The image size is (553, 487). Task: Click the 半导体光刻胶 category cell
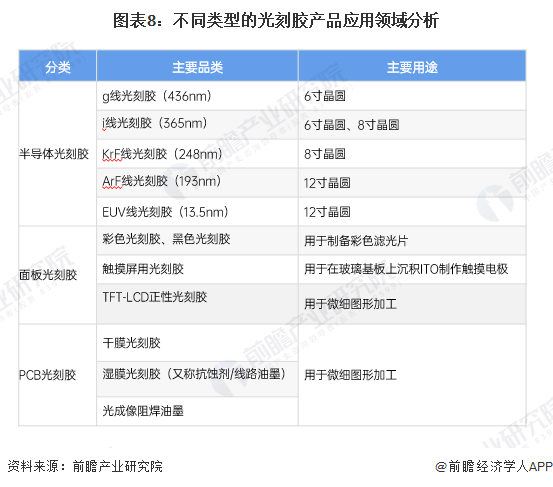(x=57, y=154)
